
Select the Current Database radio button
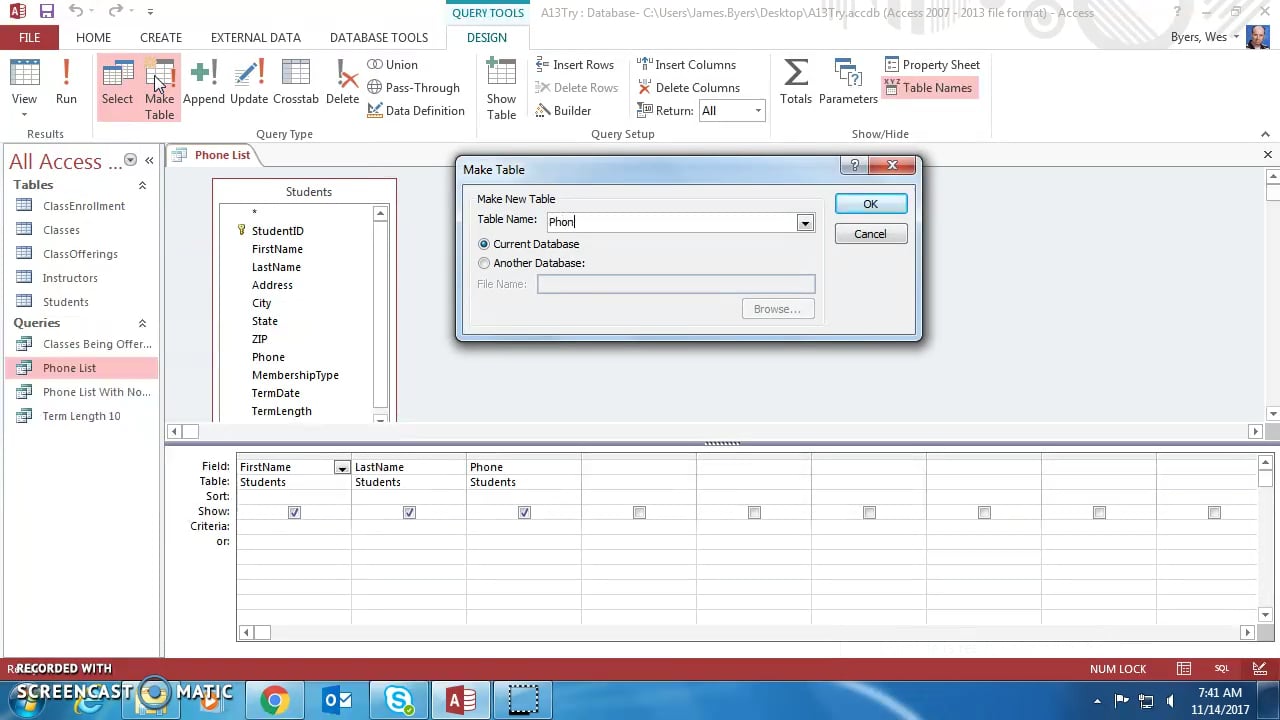(484, 244)
